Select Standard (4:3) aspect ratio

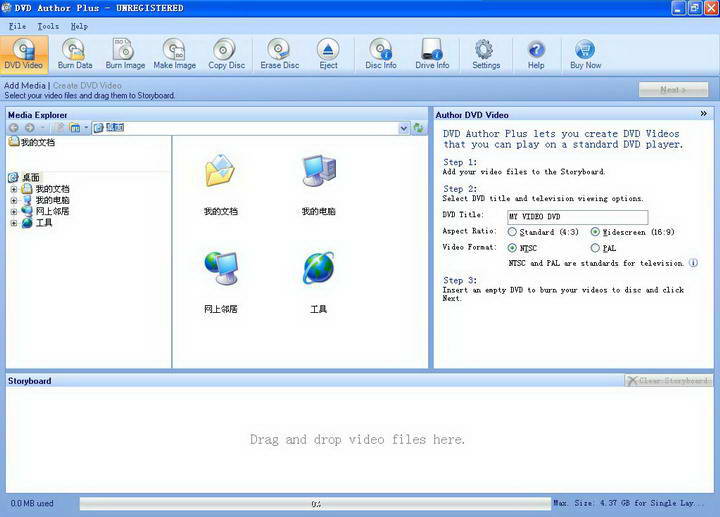(512, 232)
